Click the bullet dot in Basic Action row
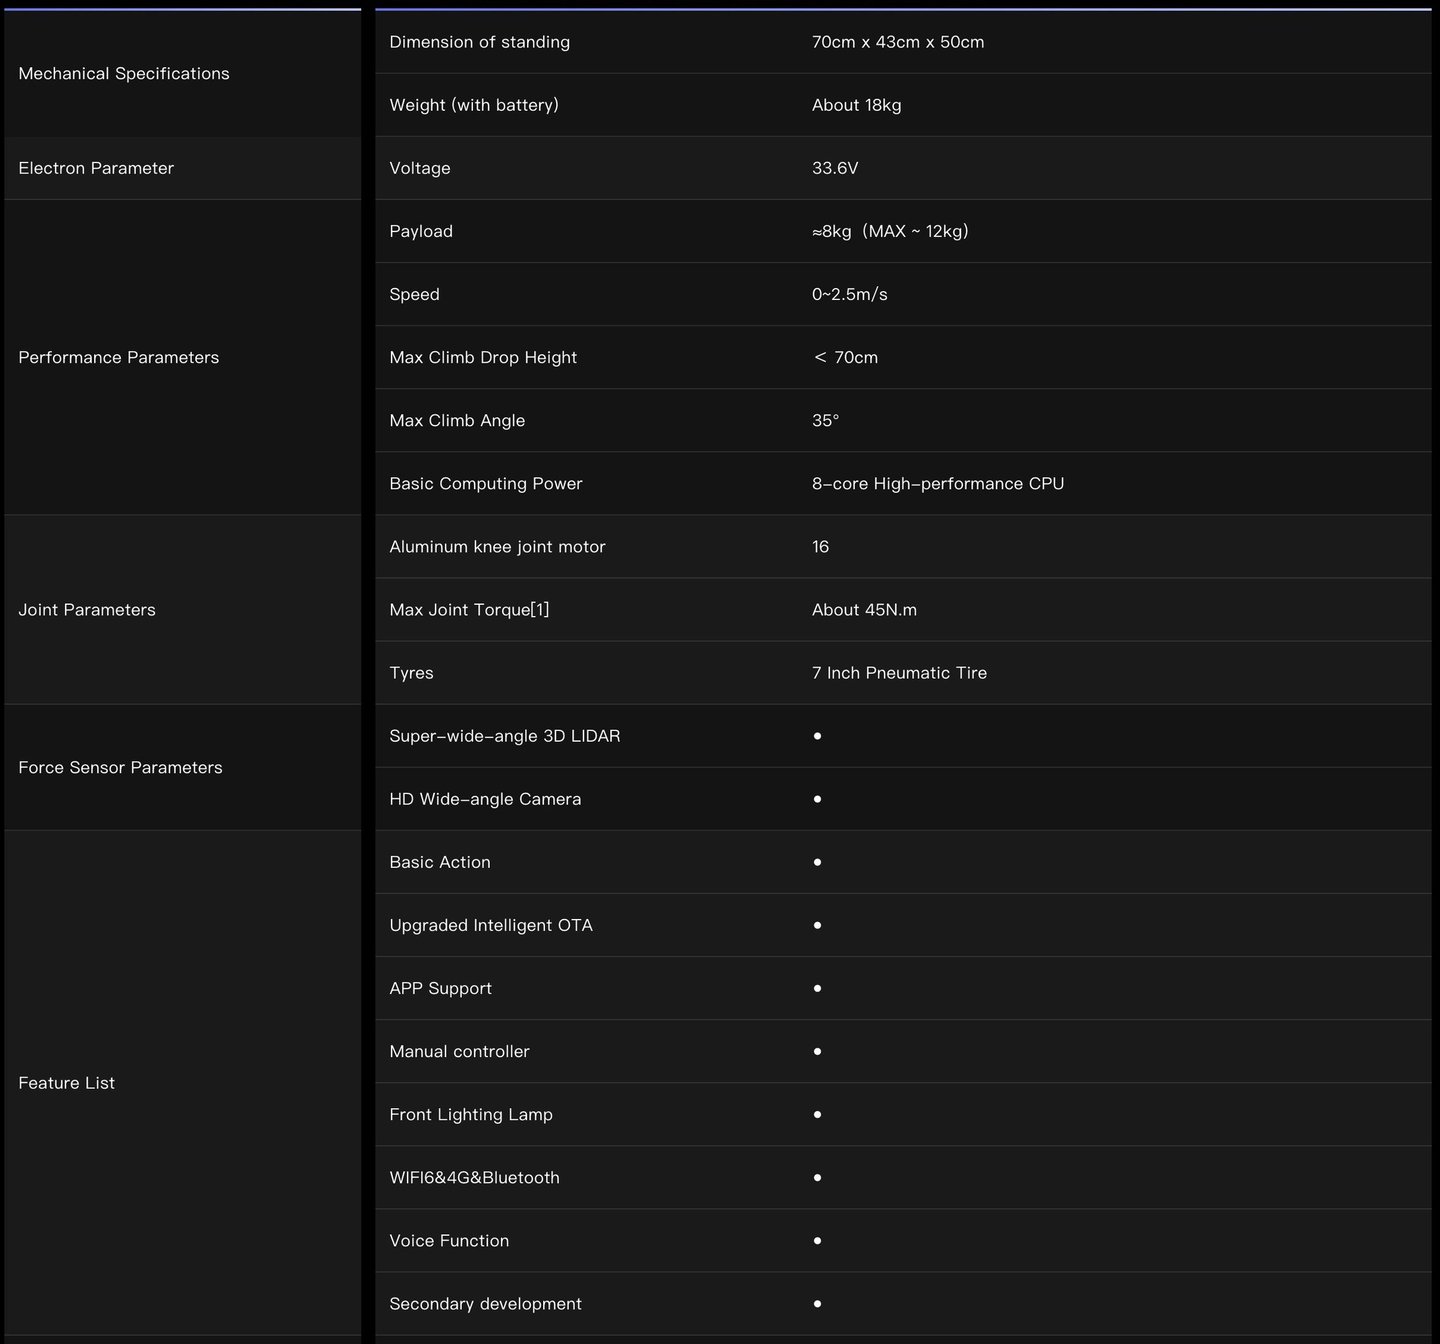1440x1344 pixels. (817, 862)
